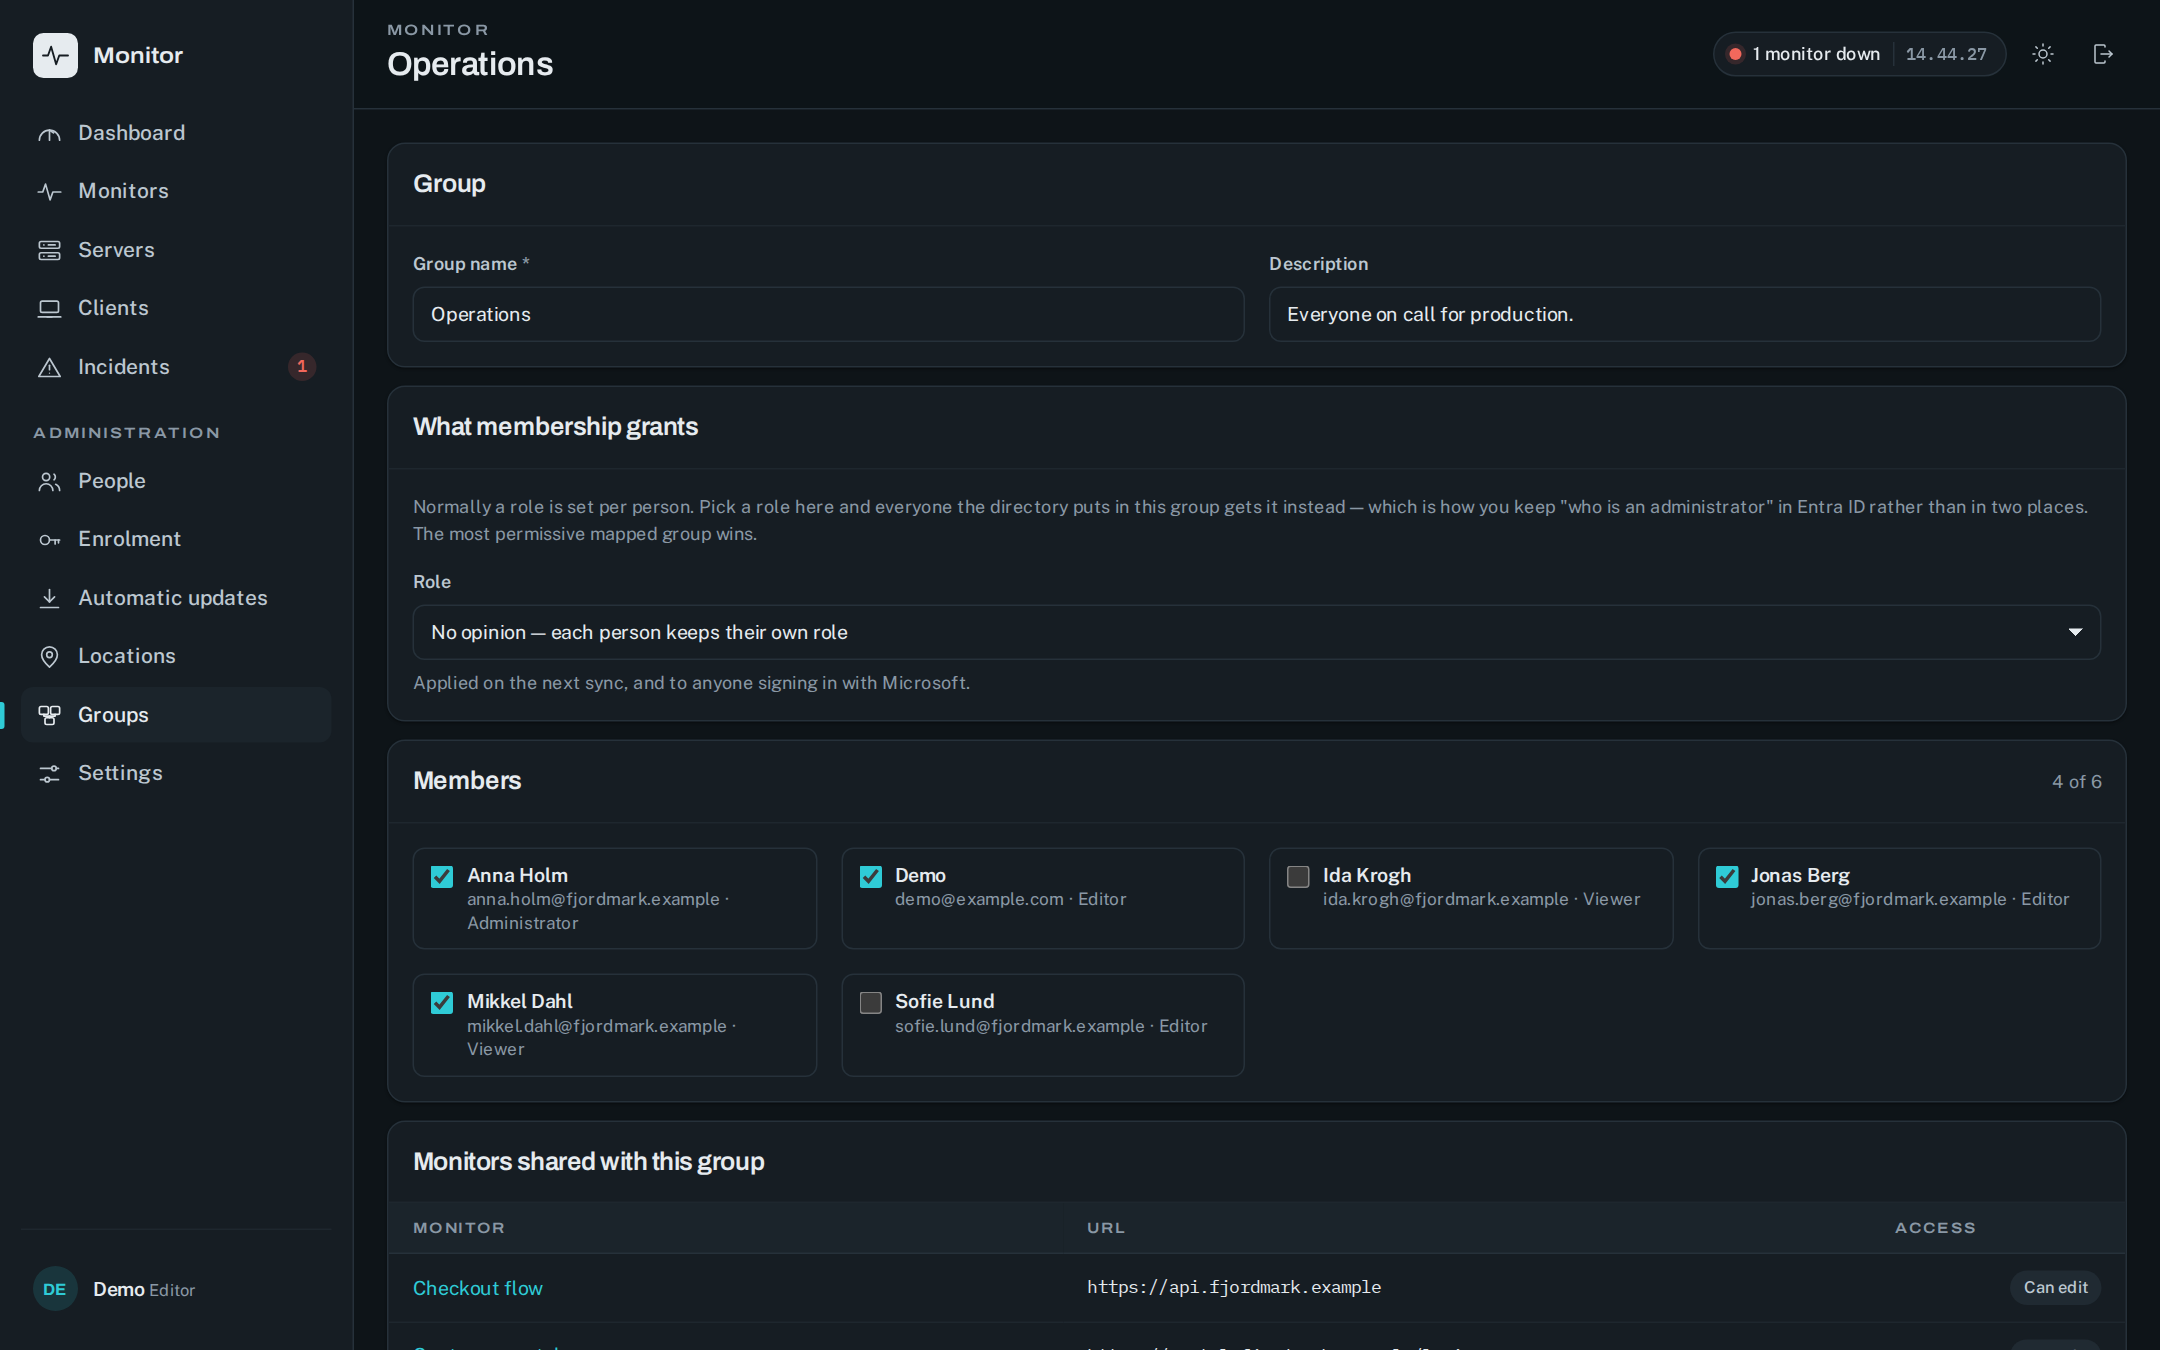Uncheck Jonas Berg membership checkbox
2160x1350 pixels.
(1727, 877)
